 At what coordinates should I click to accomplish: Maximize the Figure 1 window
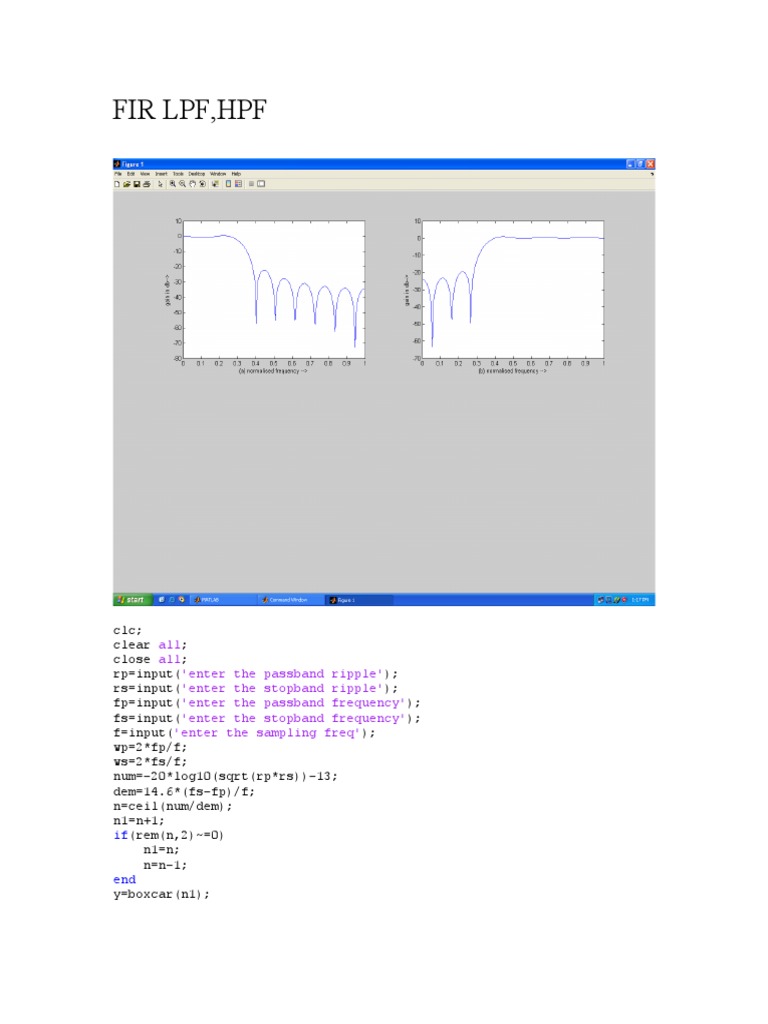(x=641, y=164)
